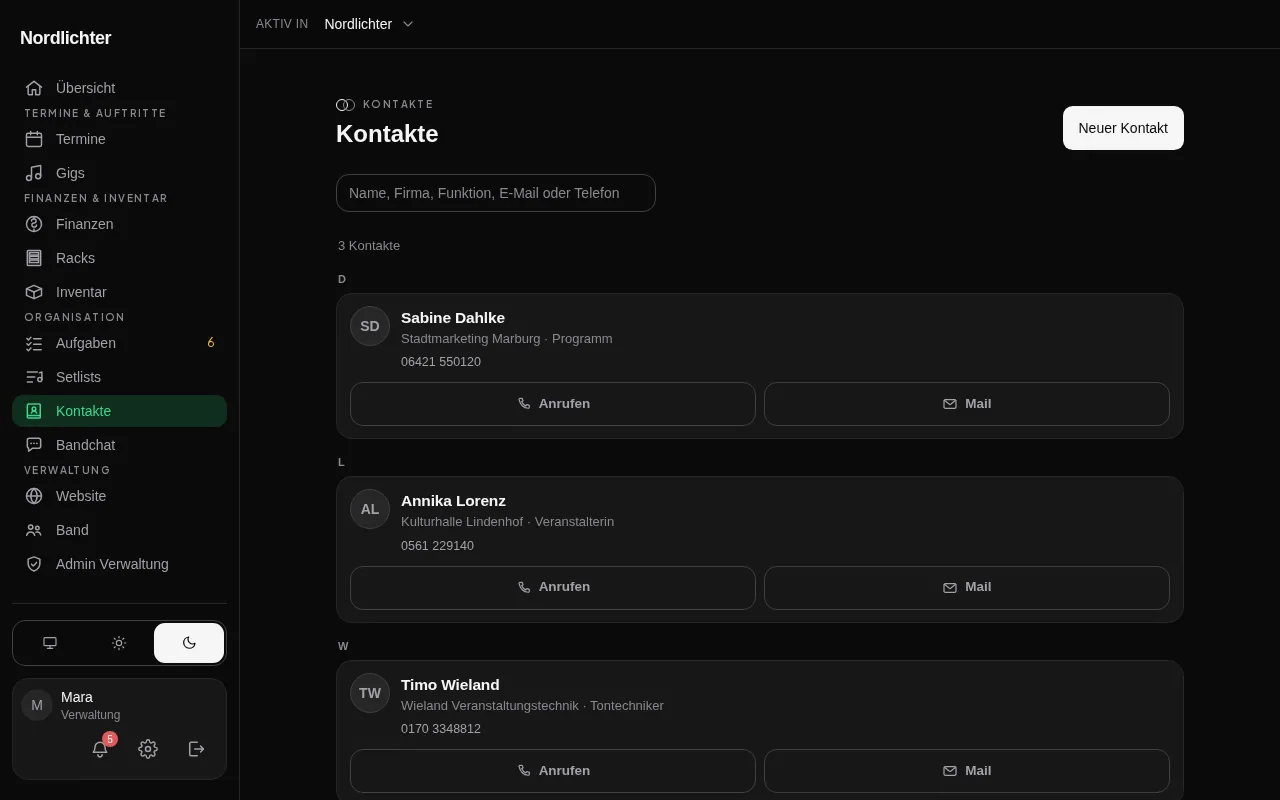The image size is (1280, 800).
Task: Open the Bandchat menu entry
Action: pyautogui.click(x=119, y=445)
